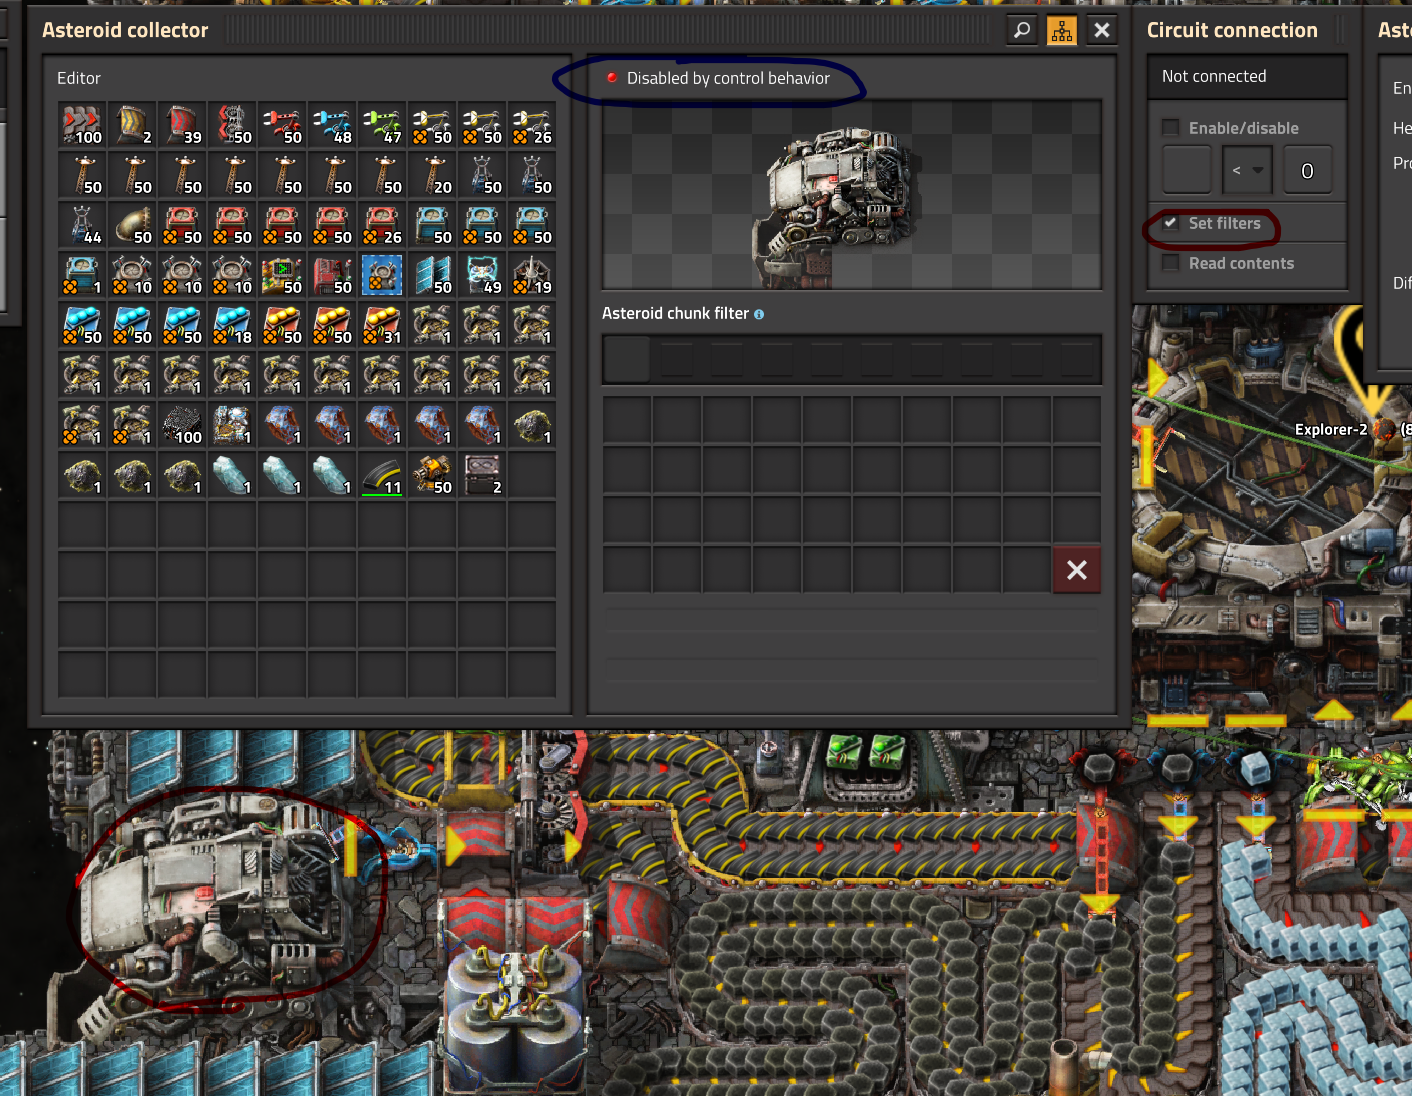The height and width of the screenshot is (1096, 1412).
Task: Click the empty signal selector slot
Action: coord(1187,171)
